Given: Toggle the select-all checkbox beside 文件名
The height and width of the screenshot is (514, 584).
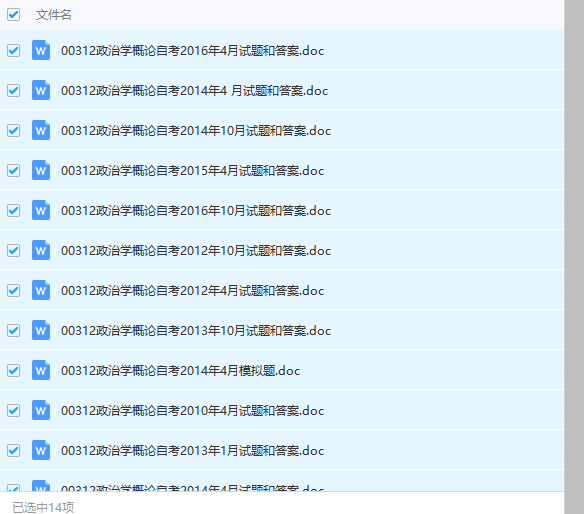Looking at the screenshot, I should [13, 15].
